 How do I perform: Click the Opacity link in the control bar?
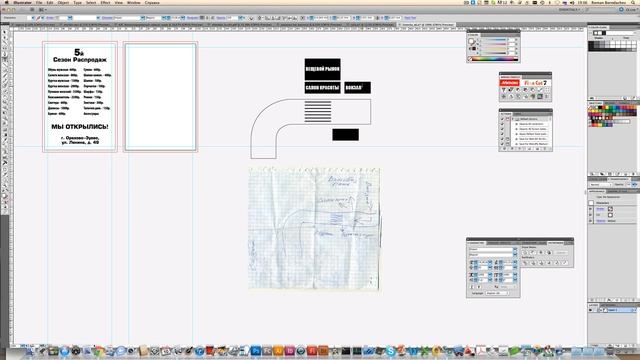pos(221,18)
